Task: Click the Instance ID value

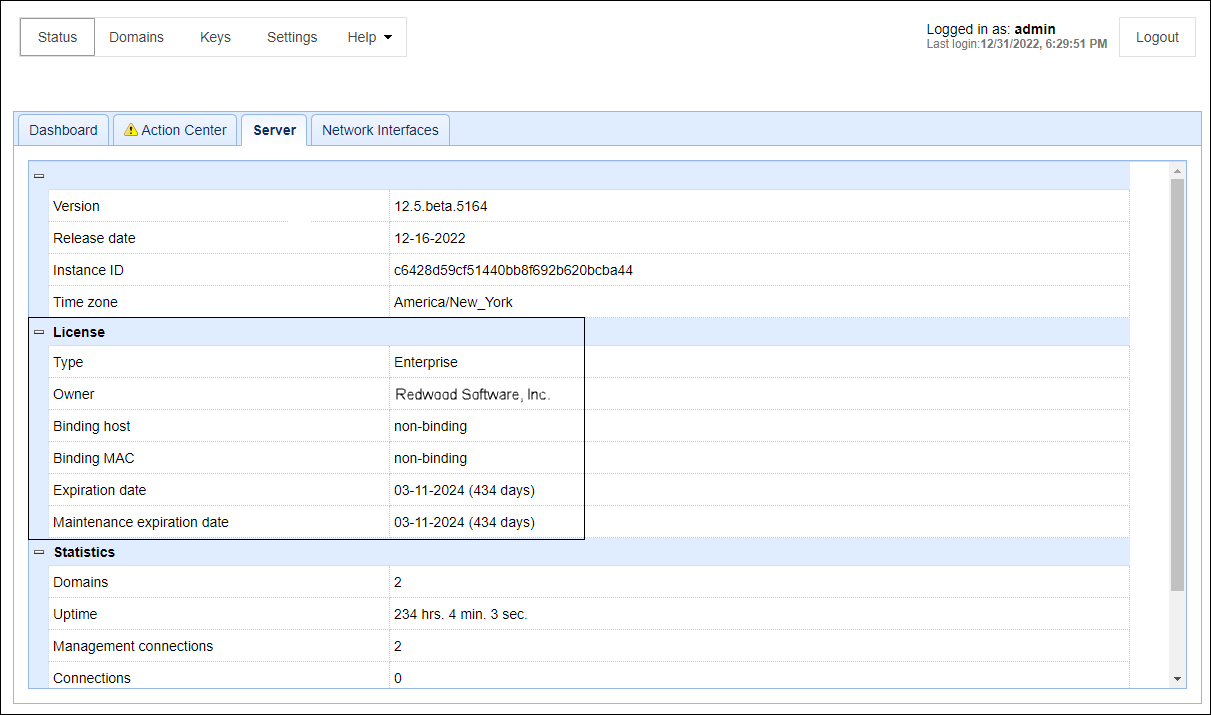Action: click(x=513, y=270)
